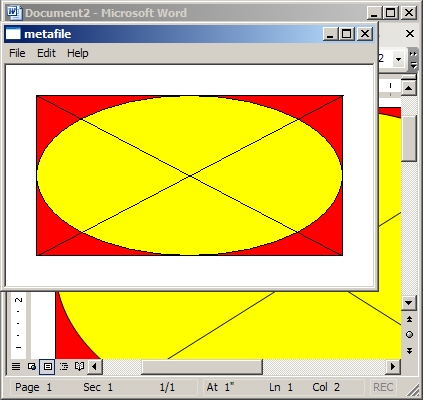
Task: Open Word toolbar zoom dropdown arrow
Action: click(398, 59)
